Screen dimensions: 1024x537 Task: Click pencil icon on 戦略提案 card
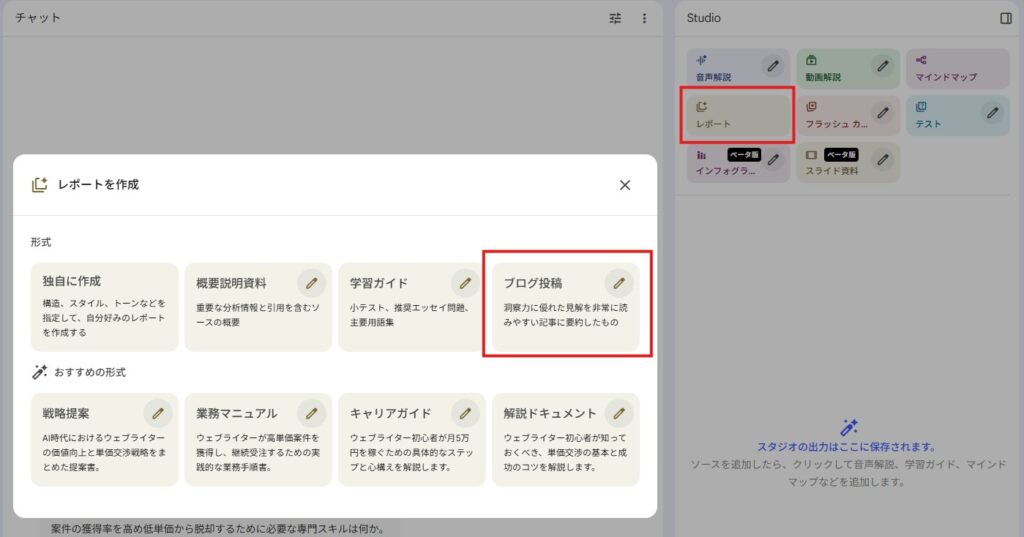click(157, 412)
